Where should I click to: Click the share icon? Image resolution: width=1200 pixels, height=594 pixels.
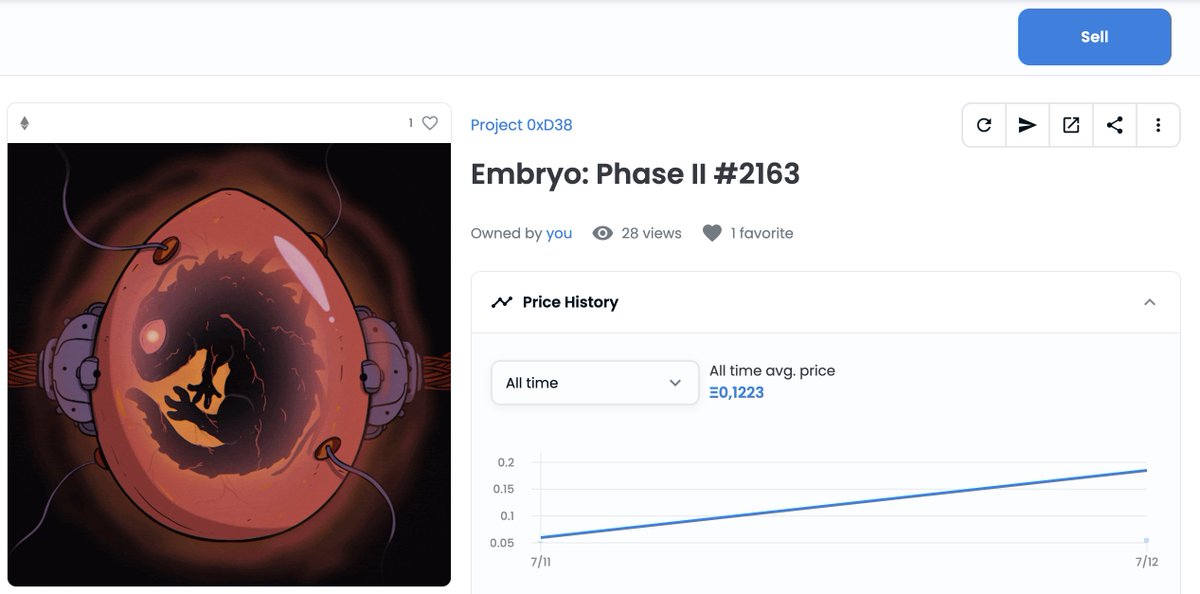[1115, 125]
